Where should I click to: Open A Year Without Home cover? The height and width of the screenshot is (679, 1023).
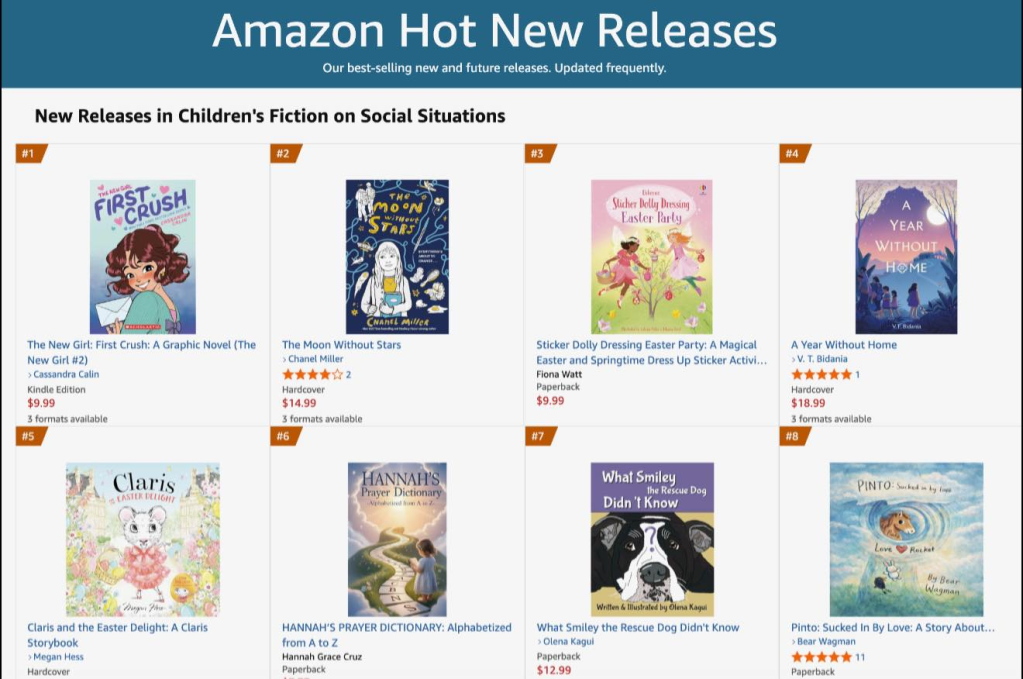coord(906,257)
